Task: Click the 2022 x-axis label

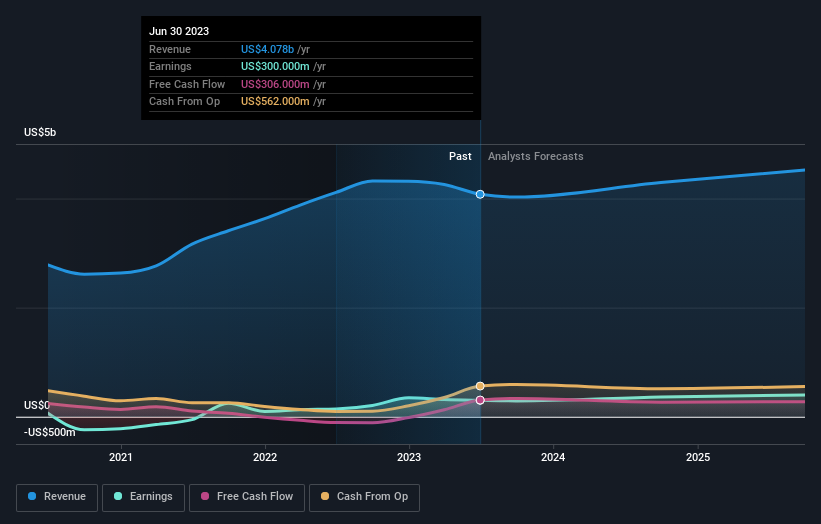Action: (265, 458)
